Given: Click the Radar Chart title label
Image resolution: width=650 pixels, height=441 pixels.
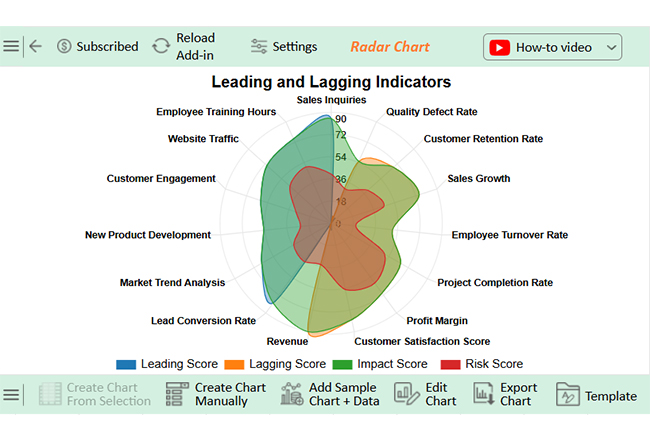Looking at the screenshot, I should (x=390, y=47).
